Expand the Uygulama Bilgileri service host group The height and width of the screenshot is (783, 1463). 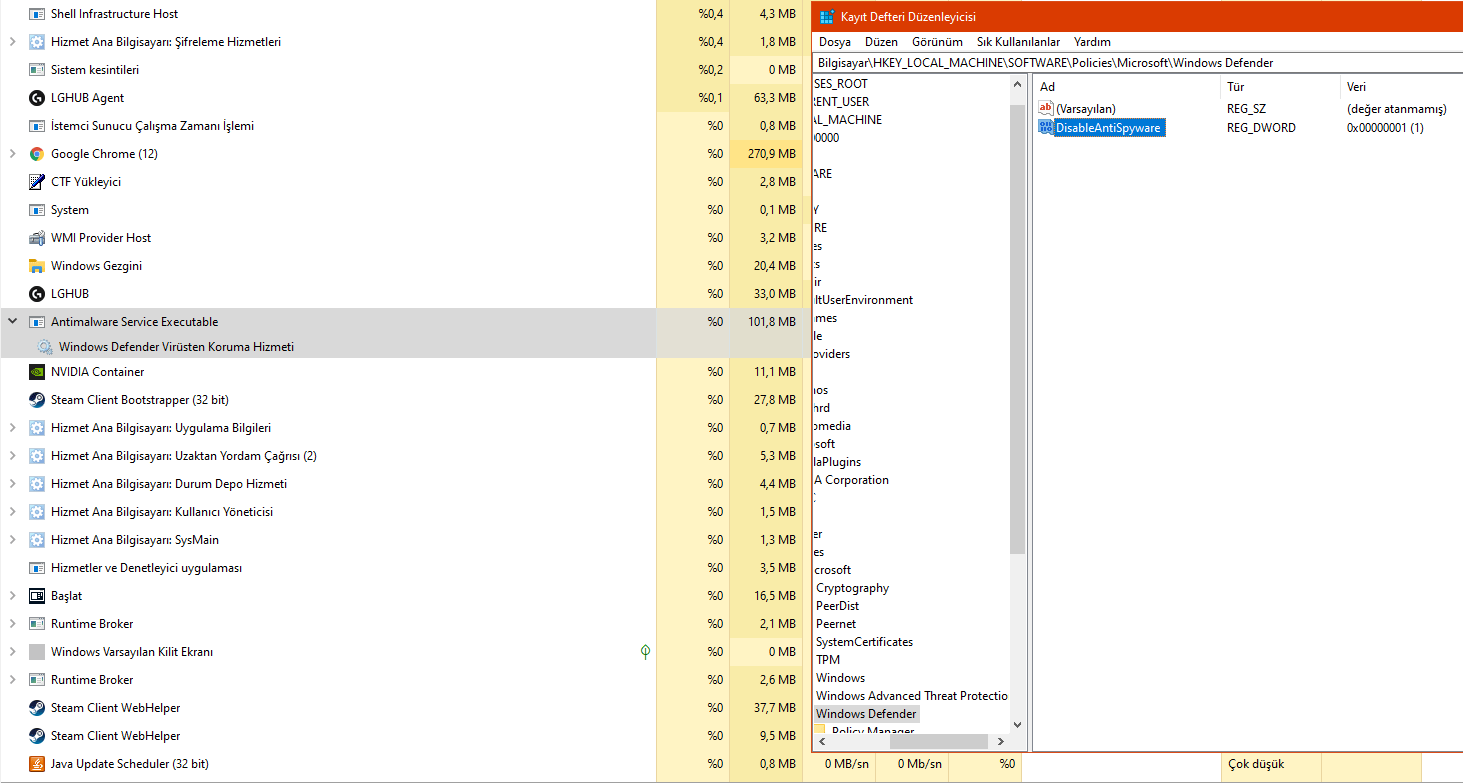click(12, 428)
